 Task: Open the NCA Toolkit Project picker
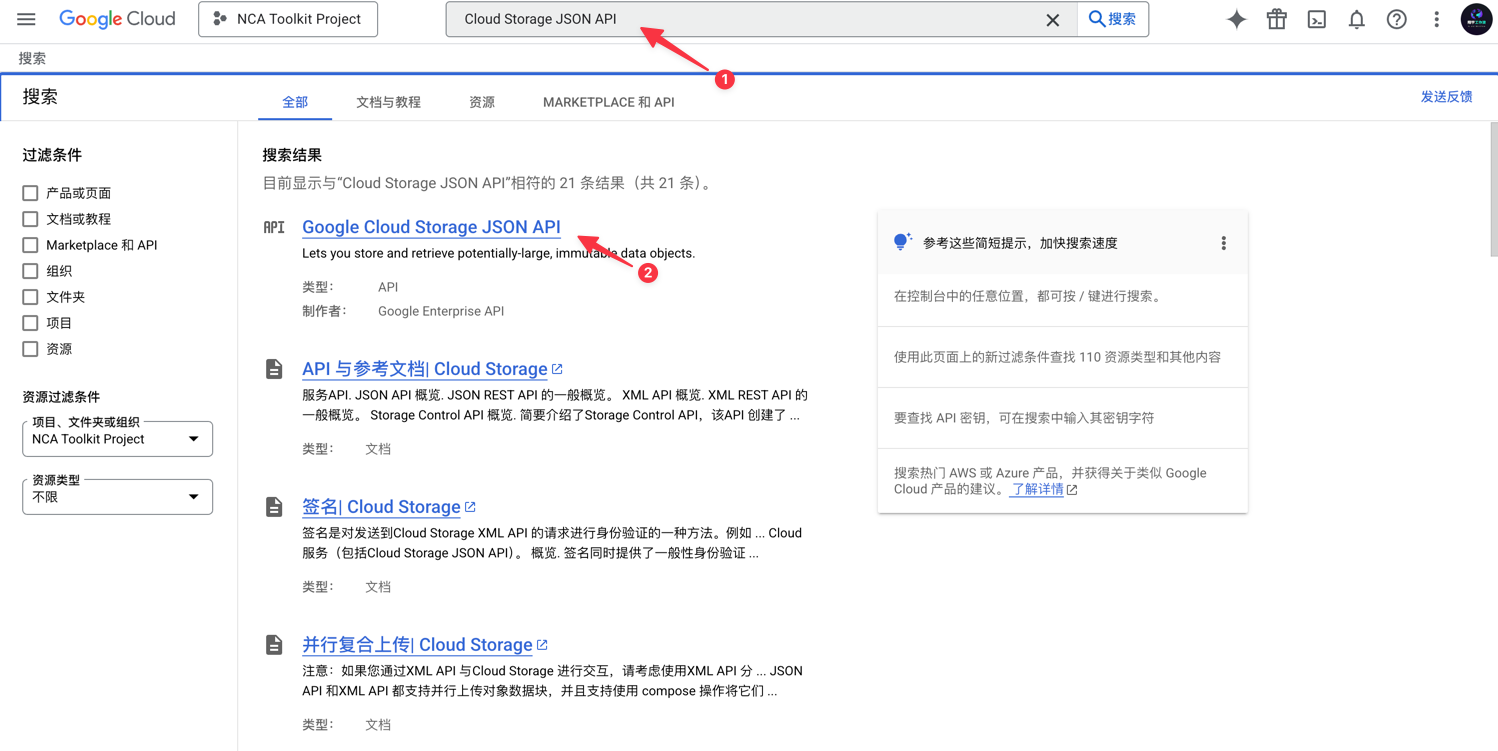click(x=288, y=19)
